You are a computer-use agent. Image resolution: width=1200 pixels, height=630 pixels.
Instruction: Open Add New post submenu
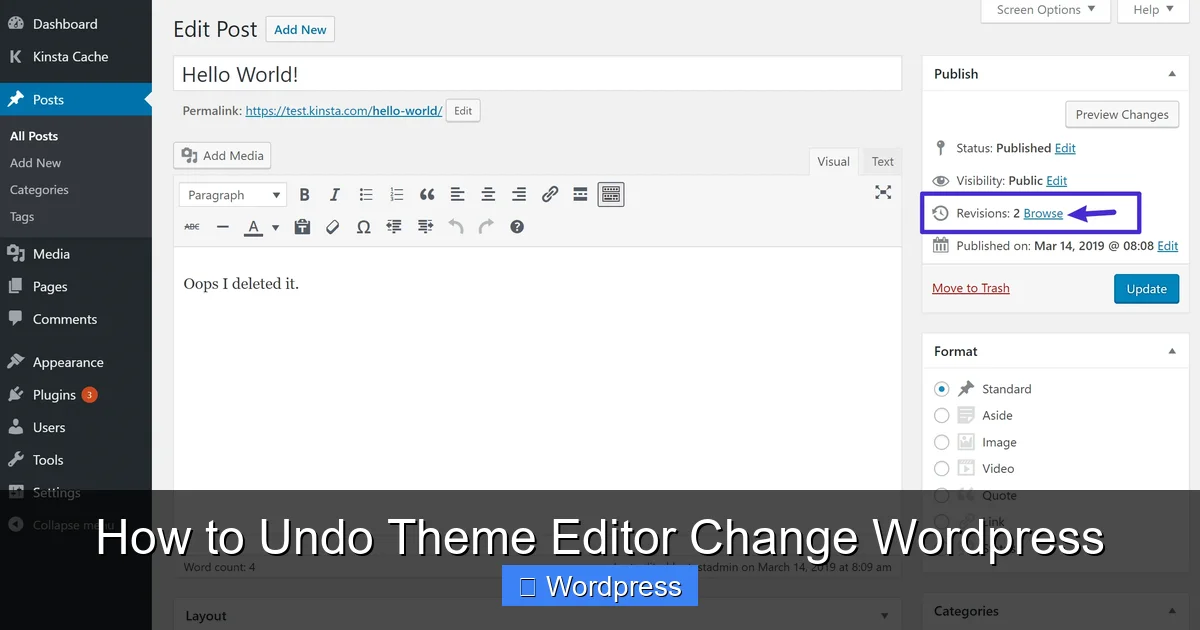coord(35,163)
